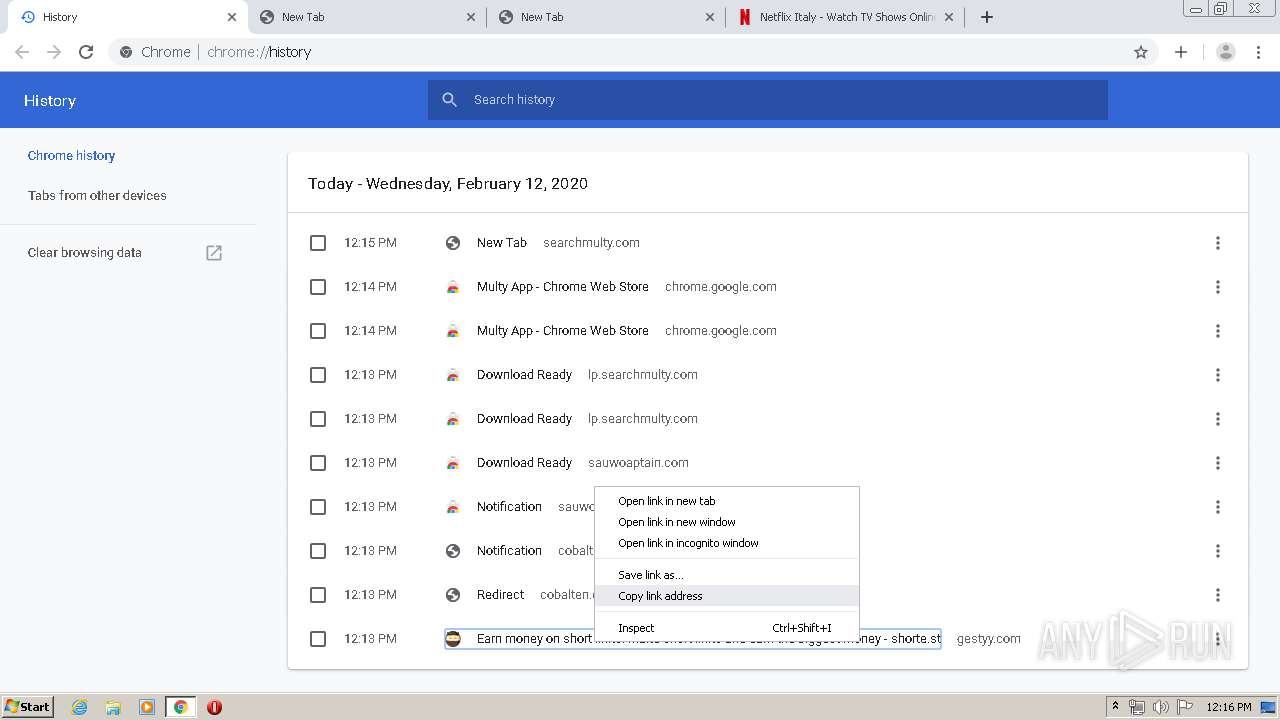1280x720 pixels.
Task: Check the Download Ready sauwoaptain.com entry
Action: point(318,463)
